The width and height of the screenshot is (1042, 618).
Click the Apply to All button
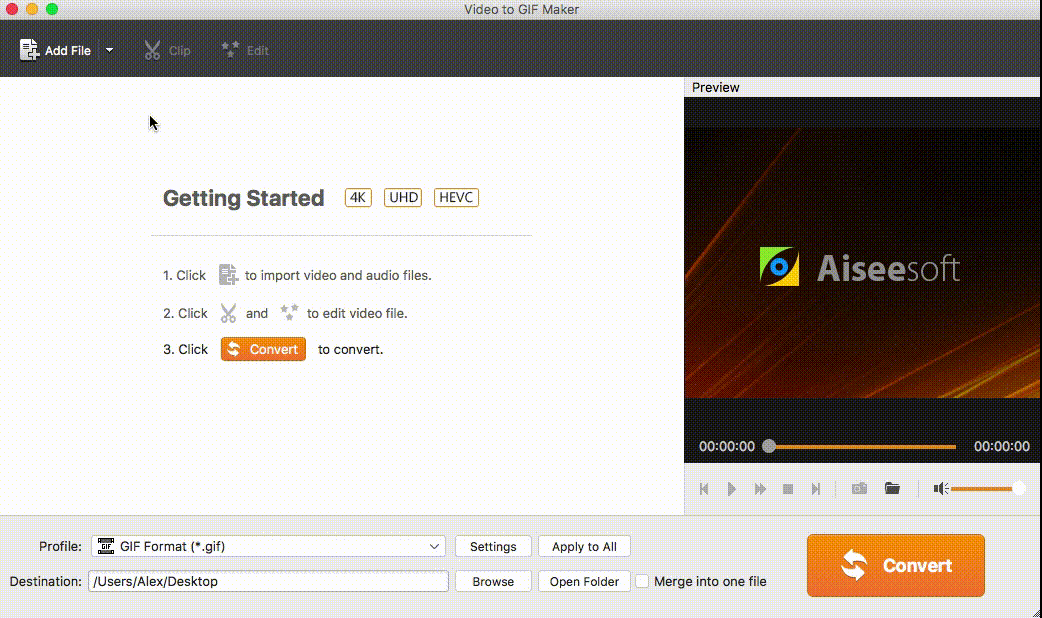coord(584,546)
